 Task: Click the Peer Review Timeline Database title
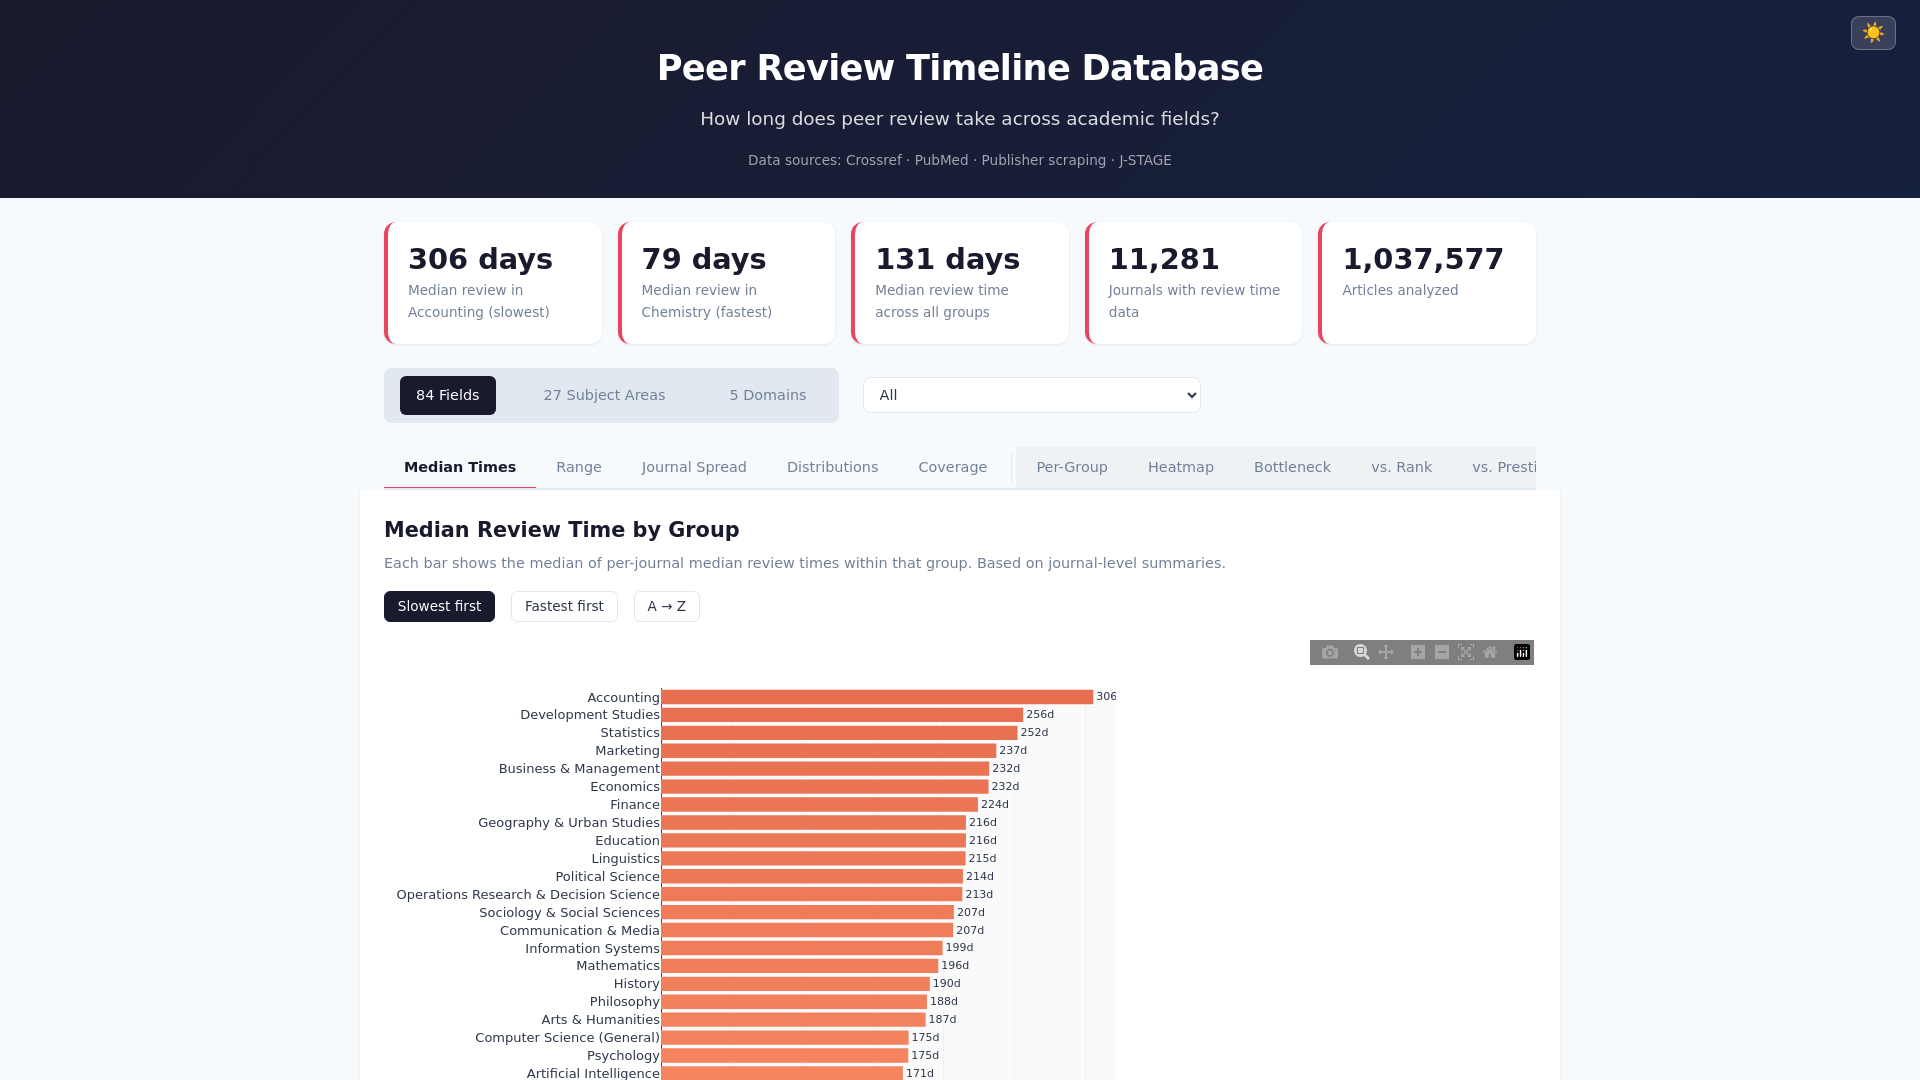click(x=960, y=68)
